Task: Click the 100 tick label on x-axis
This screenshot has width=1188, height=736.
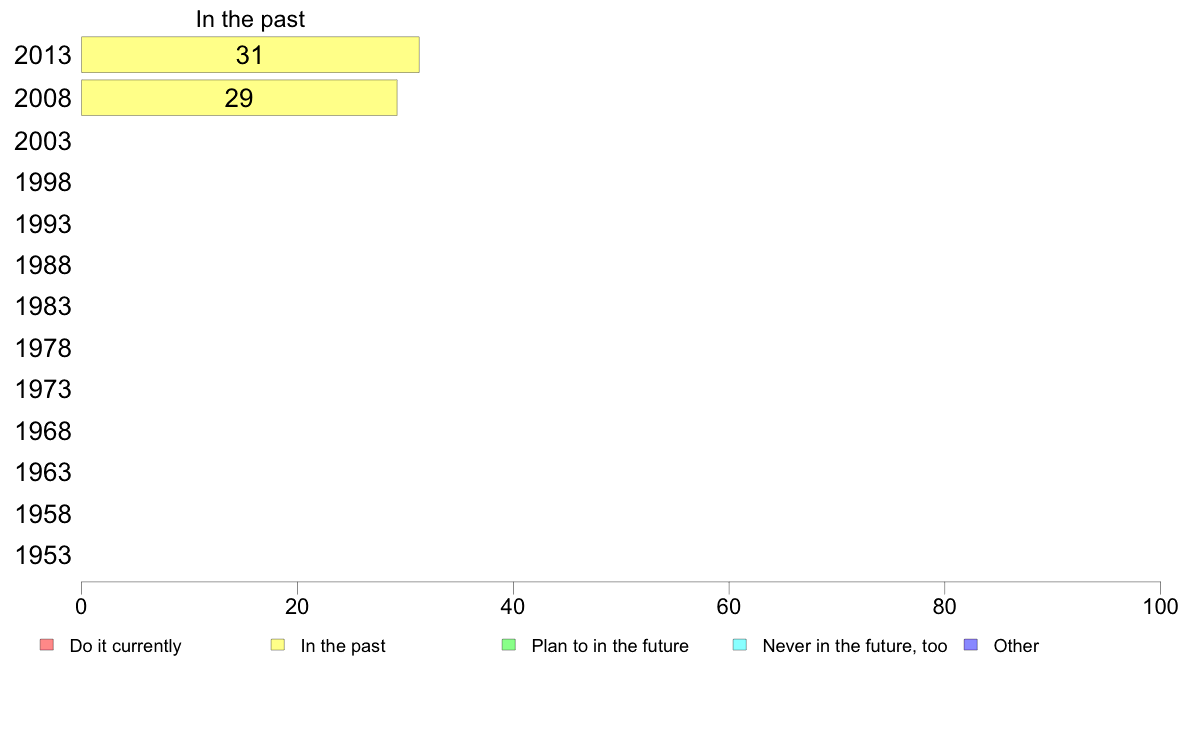Action: tap(1160, 606)
